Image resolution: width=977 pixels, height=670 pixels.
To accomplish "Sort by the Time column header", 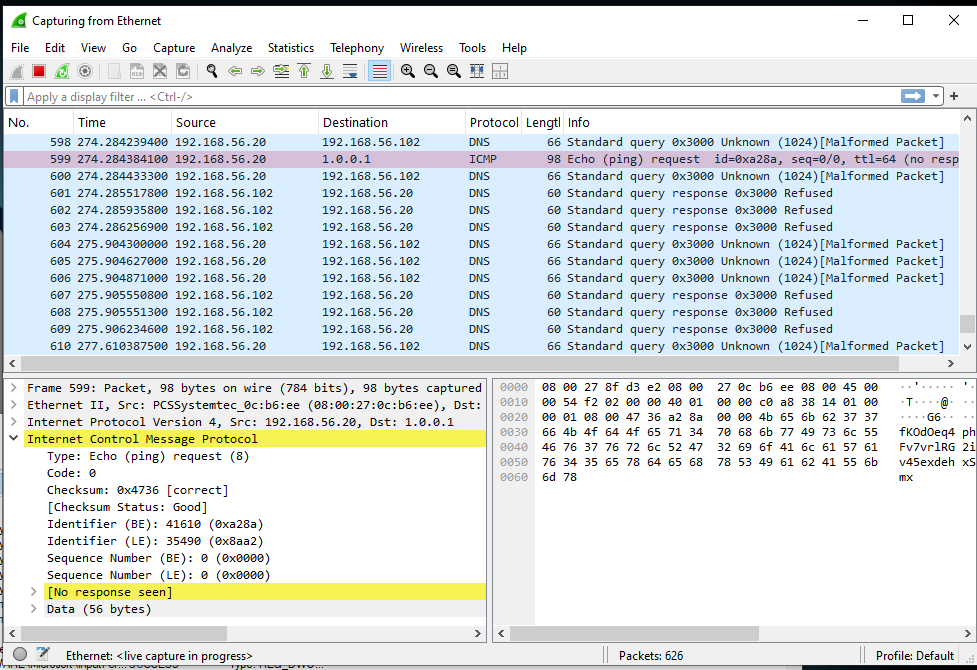I will pyautogui.click(x=122, y=123).
